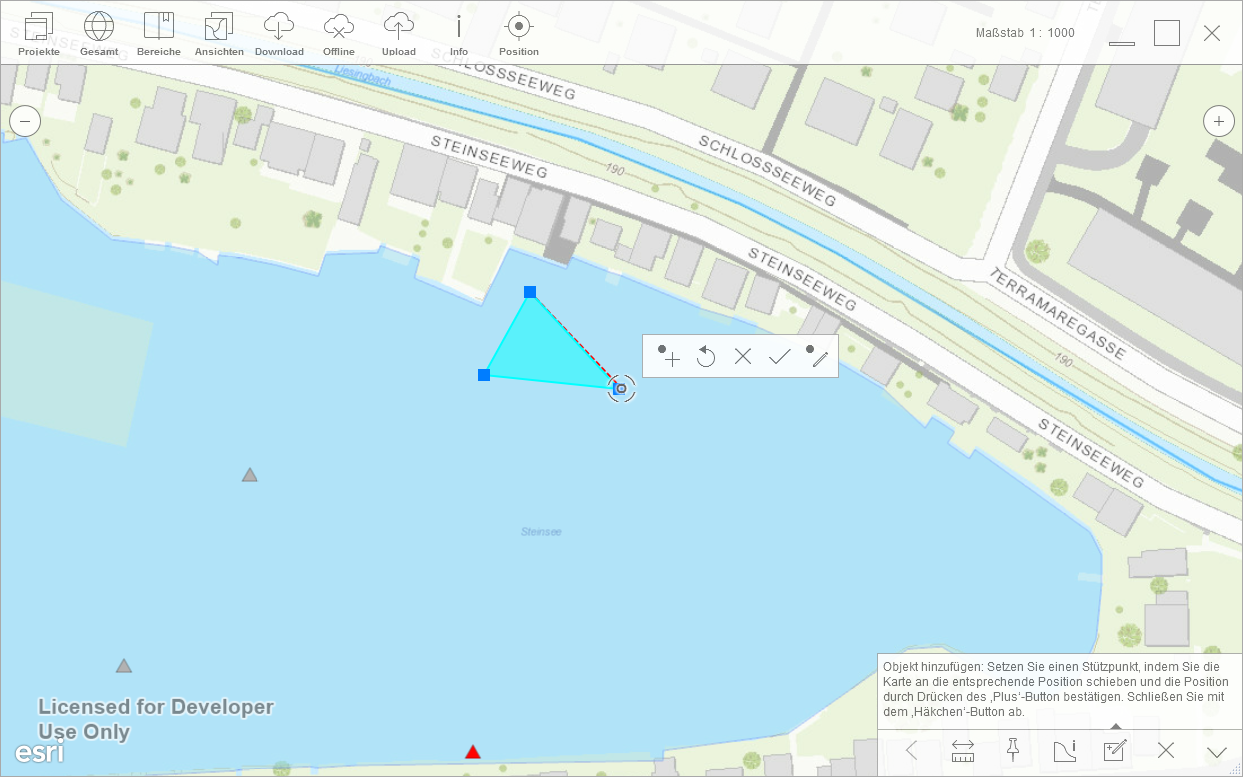Viewport: 1243px width, 777px height.
Task: Center map on current Position
Action: (x=519, y=34)
